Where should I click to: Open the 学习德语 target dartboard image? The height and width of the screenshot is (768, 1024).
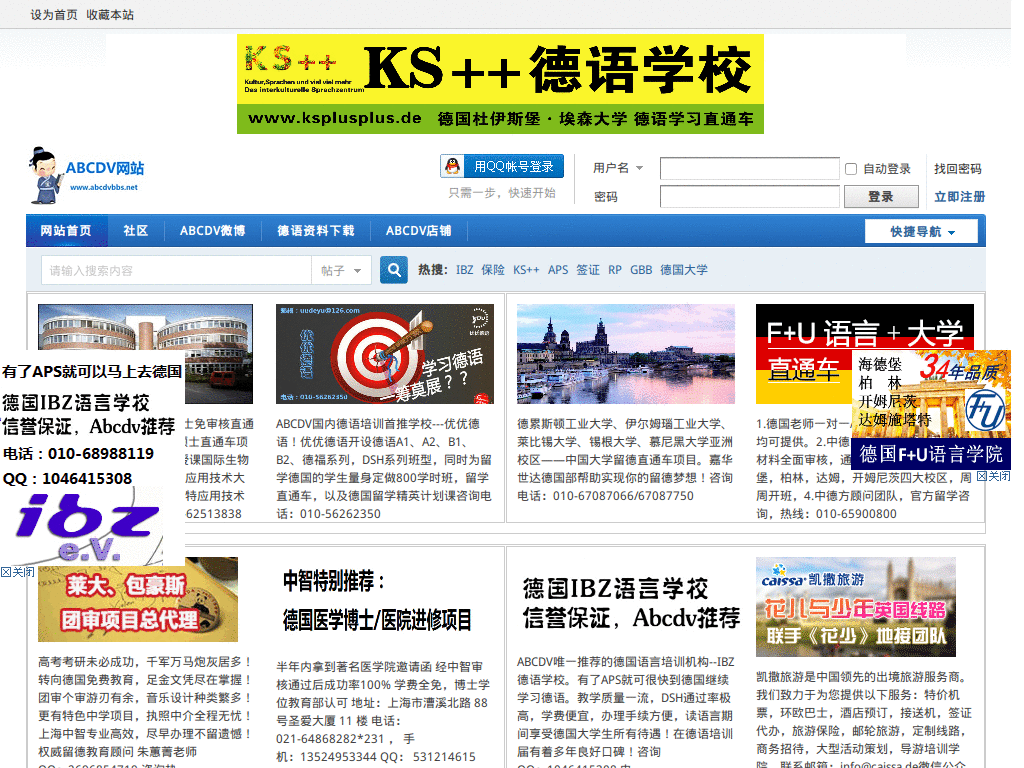pyautogui.click(x=385, y=354)
